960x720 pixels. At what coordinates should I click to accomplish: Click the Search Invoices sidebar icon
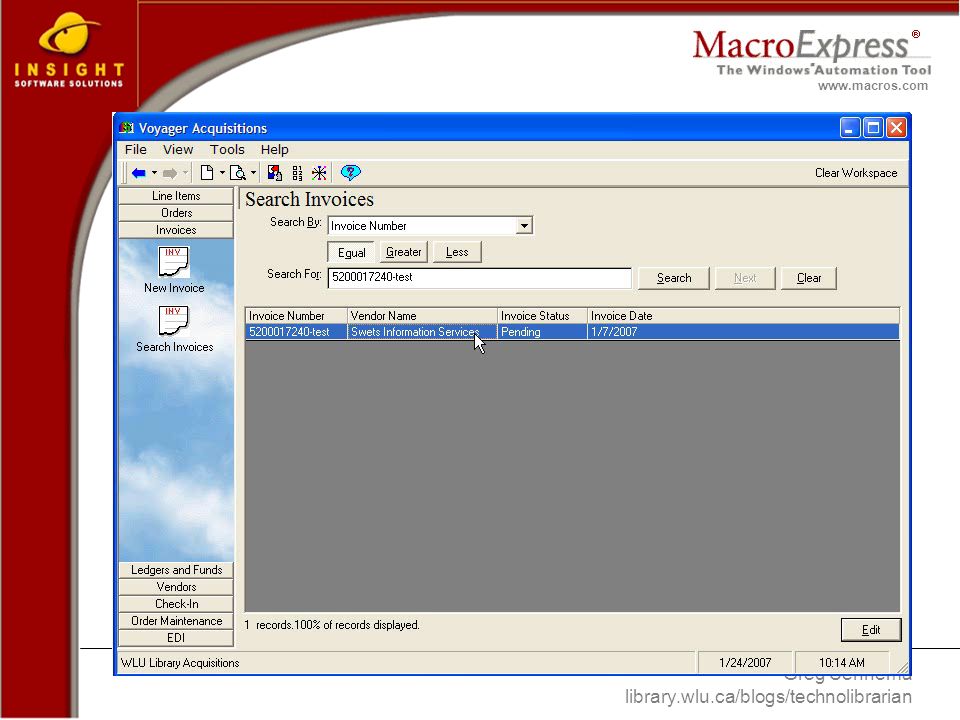(x=174, y=321)
